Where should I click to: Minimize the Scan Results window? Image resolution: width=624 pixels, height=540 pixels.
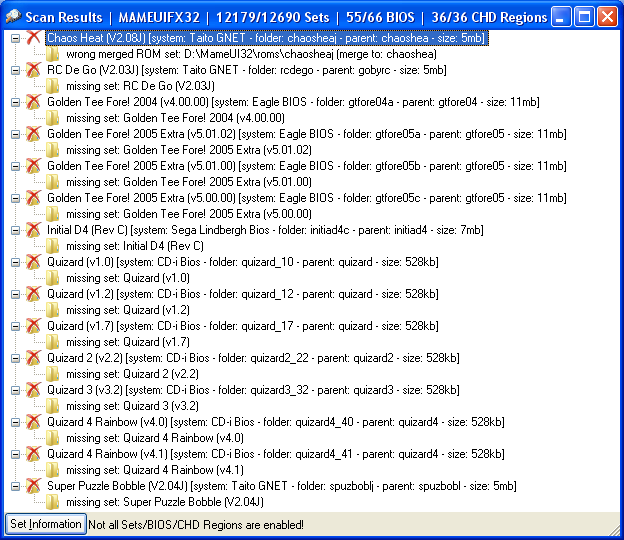click(x=561, y=17)
